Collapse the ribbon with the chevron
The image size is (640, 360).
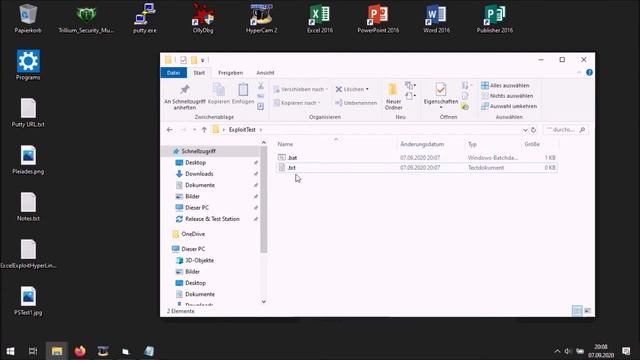pyautogui.click(x=579, y=72)
